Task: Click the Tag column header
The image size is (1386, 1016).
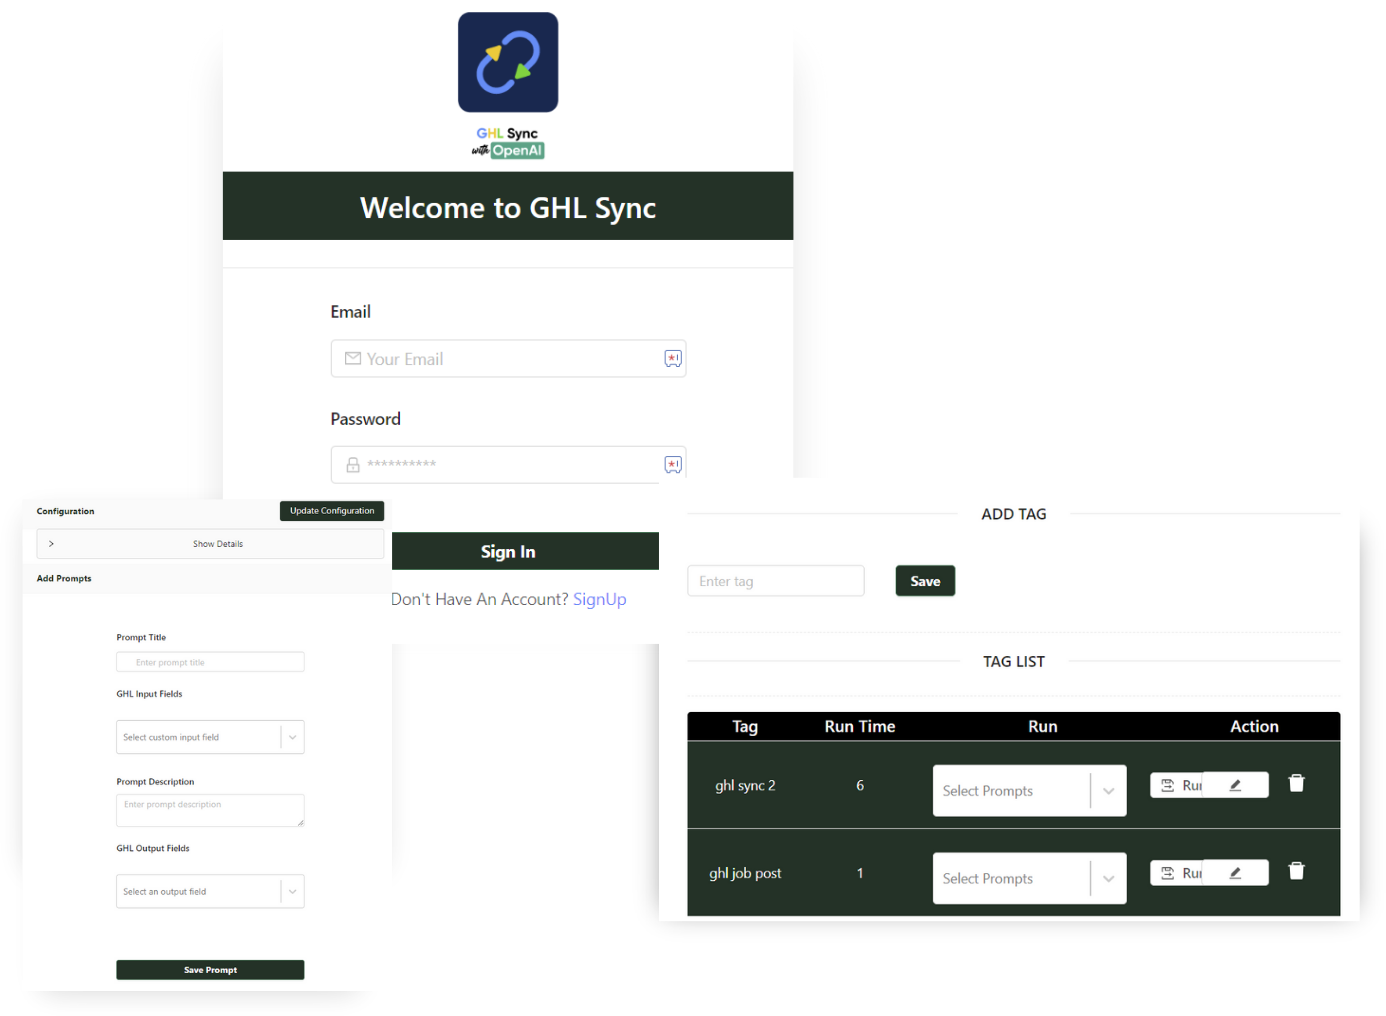Action: (x=745, y=727)
